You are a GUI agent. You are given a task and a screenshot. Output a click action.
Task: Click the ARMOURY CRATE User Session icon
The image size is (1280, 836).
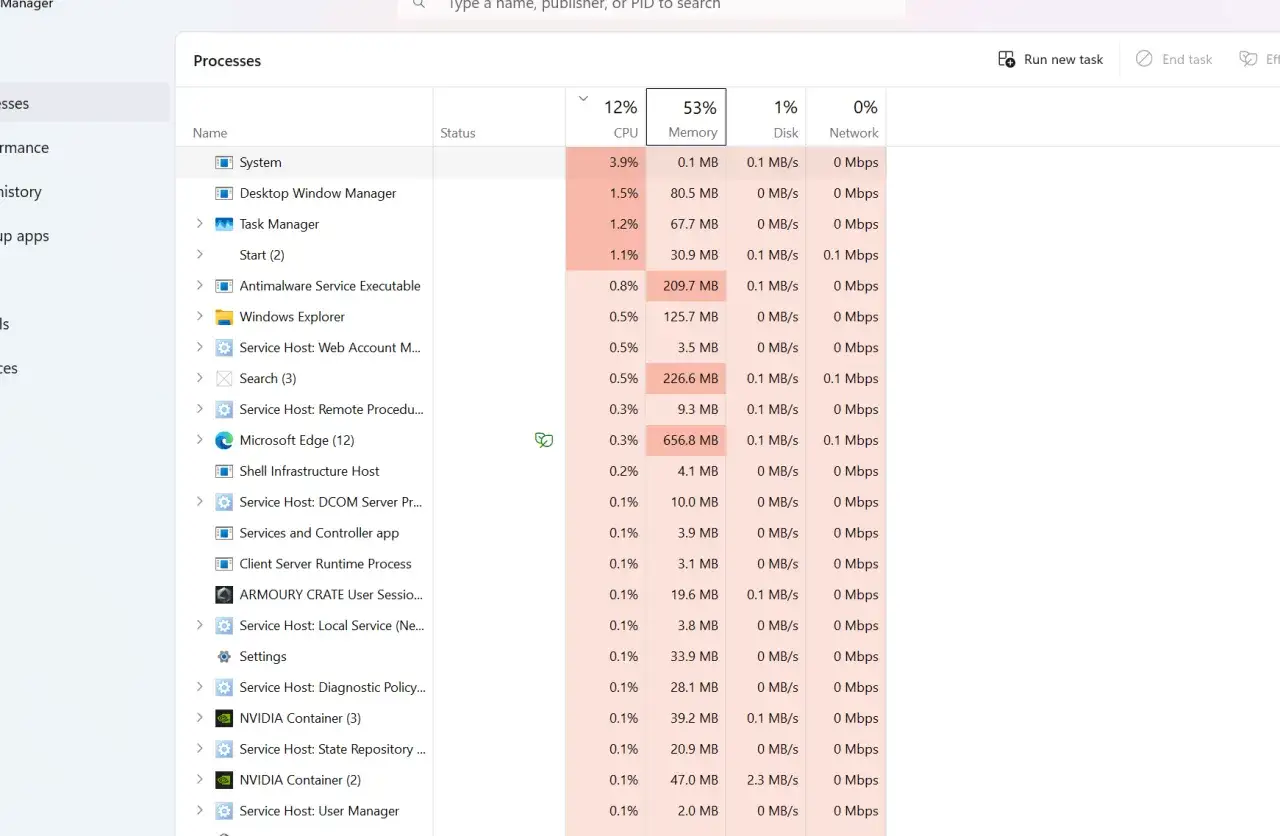point(224,595)
